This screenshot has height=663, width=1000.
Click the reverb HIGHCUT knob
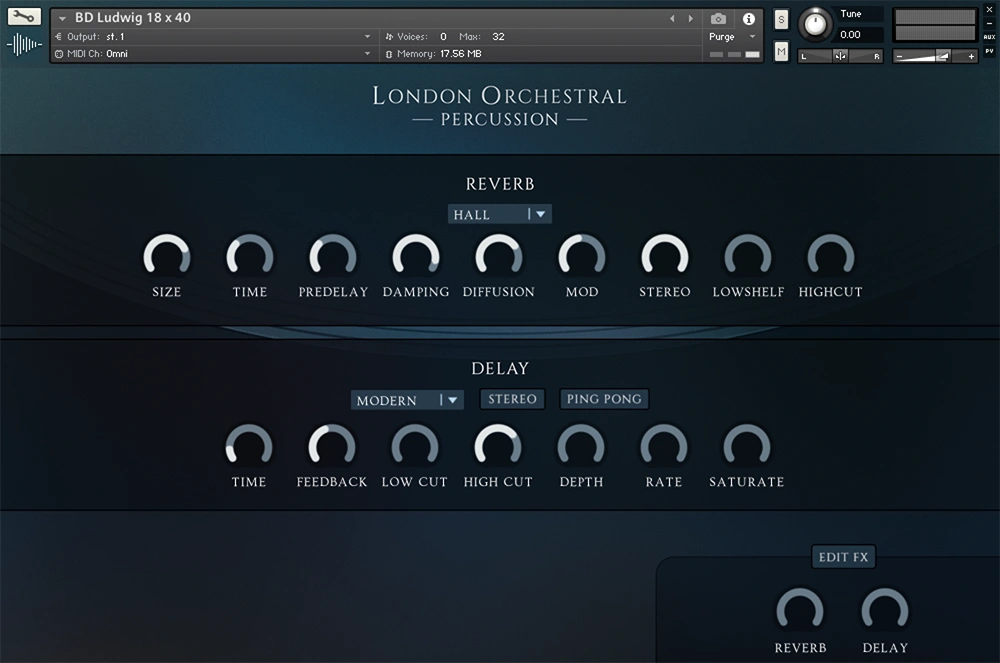pos(830,256)
